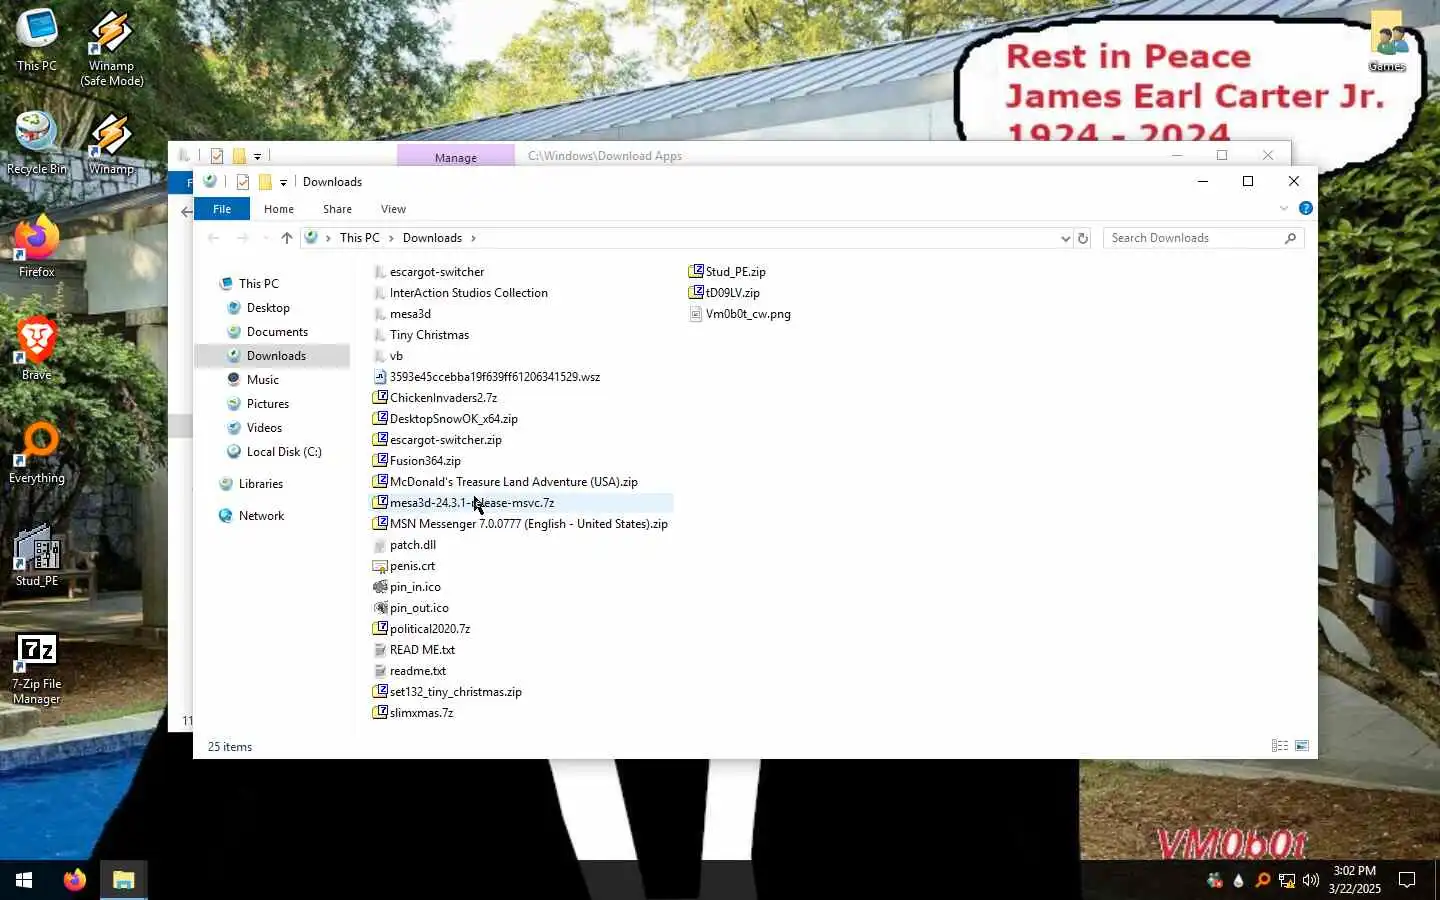Expand This PC breadcrumb chevron
The height and width of the screenshot is (900, 1440).
click(391, 238)
